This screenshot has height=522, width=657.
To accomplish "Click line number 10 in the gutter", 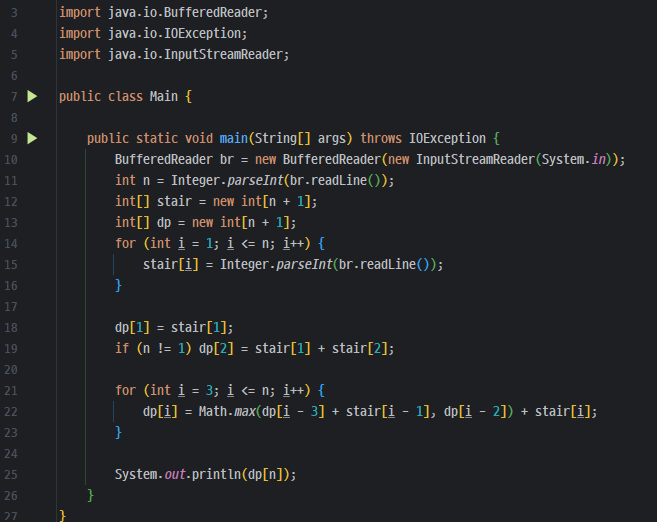I will pyautogui.click(x=11, y=160).
